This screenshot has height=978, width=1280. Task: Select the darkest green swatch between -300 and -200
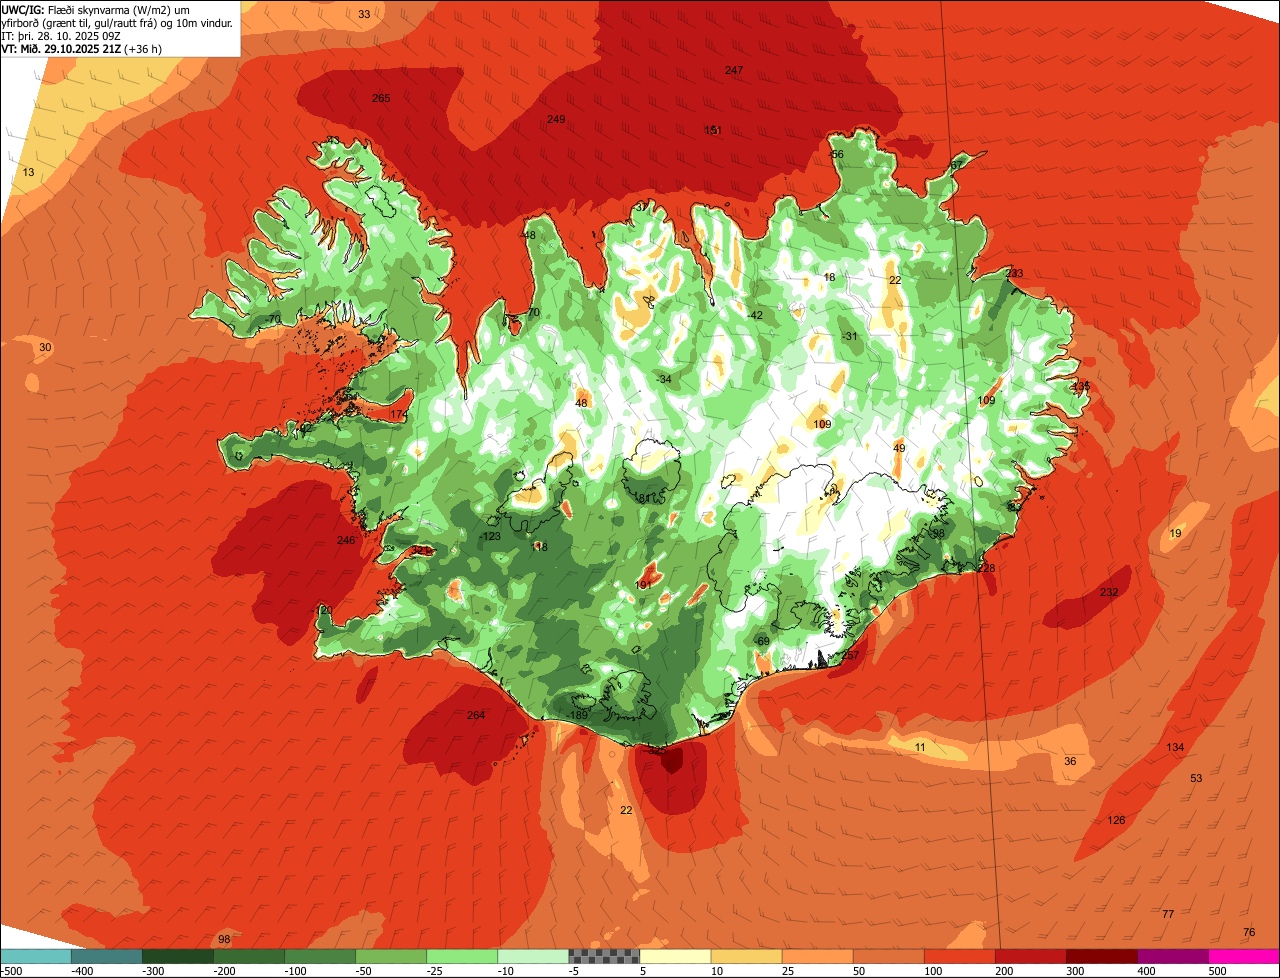(x=177, y=957)
